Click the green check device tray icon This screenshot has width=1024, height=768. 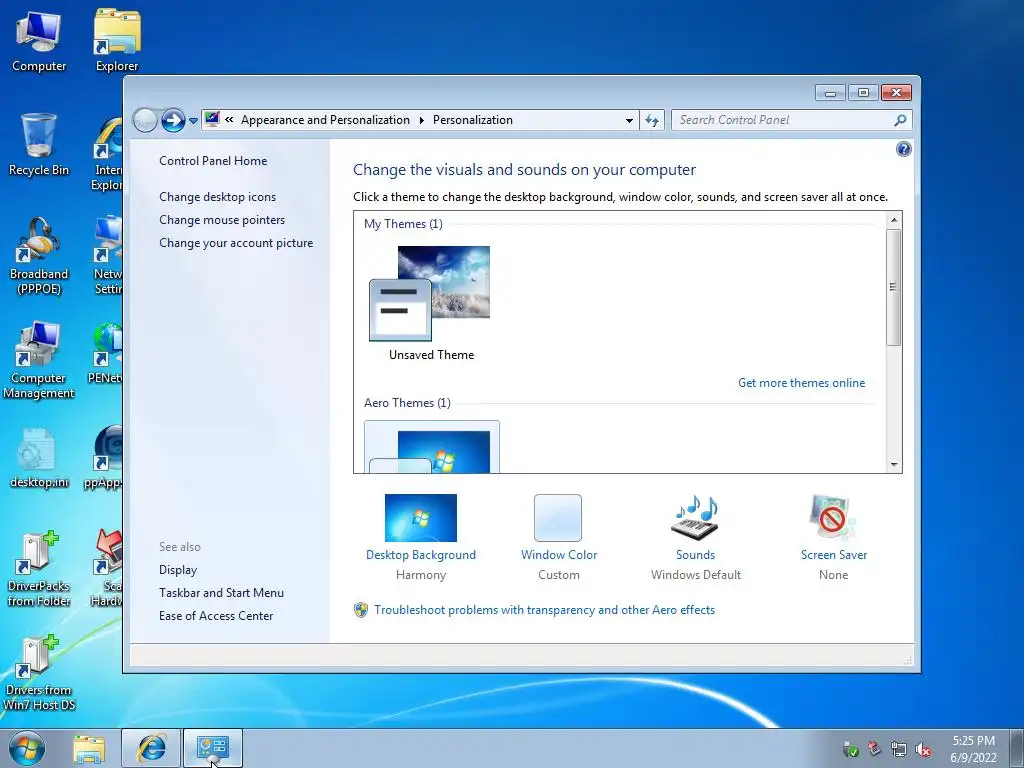(850, 750)
